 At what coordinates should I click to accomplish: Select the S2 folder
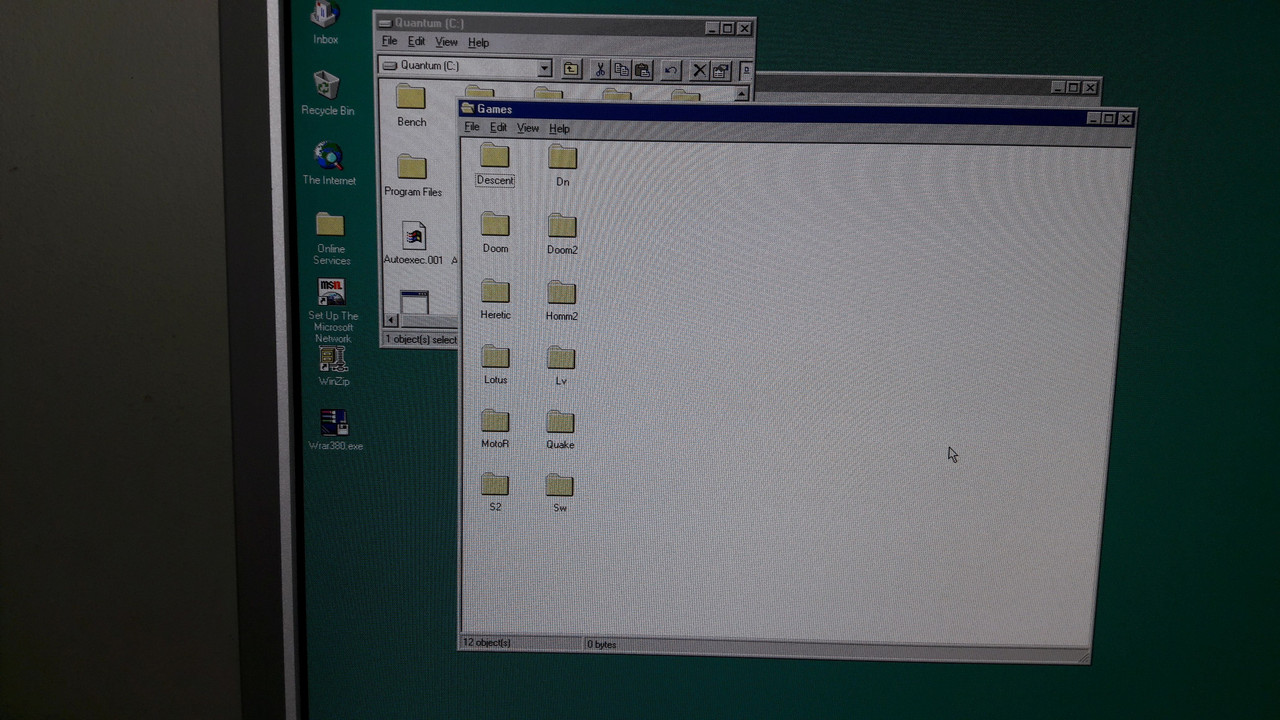[495, 492]
